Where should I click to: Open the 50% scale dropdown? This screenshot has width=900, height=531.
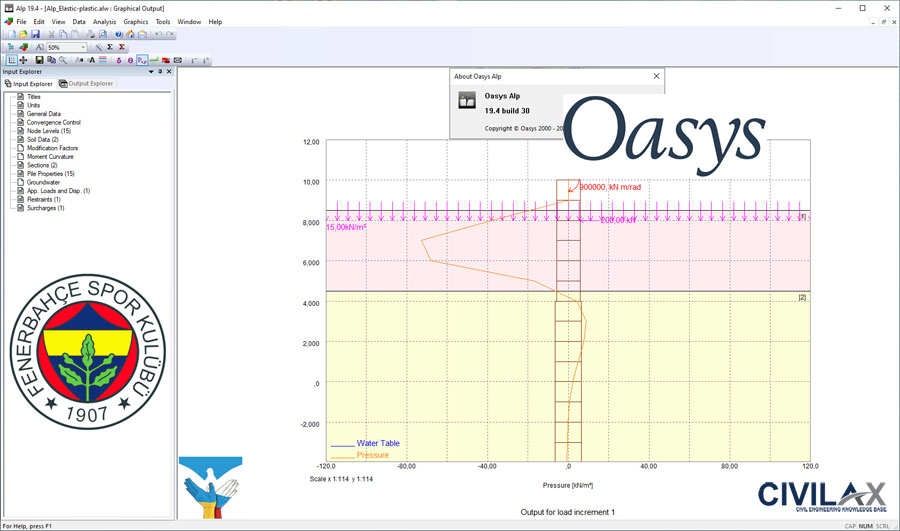[83, 47]
